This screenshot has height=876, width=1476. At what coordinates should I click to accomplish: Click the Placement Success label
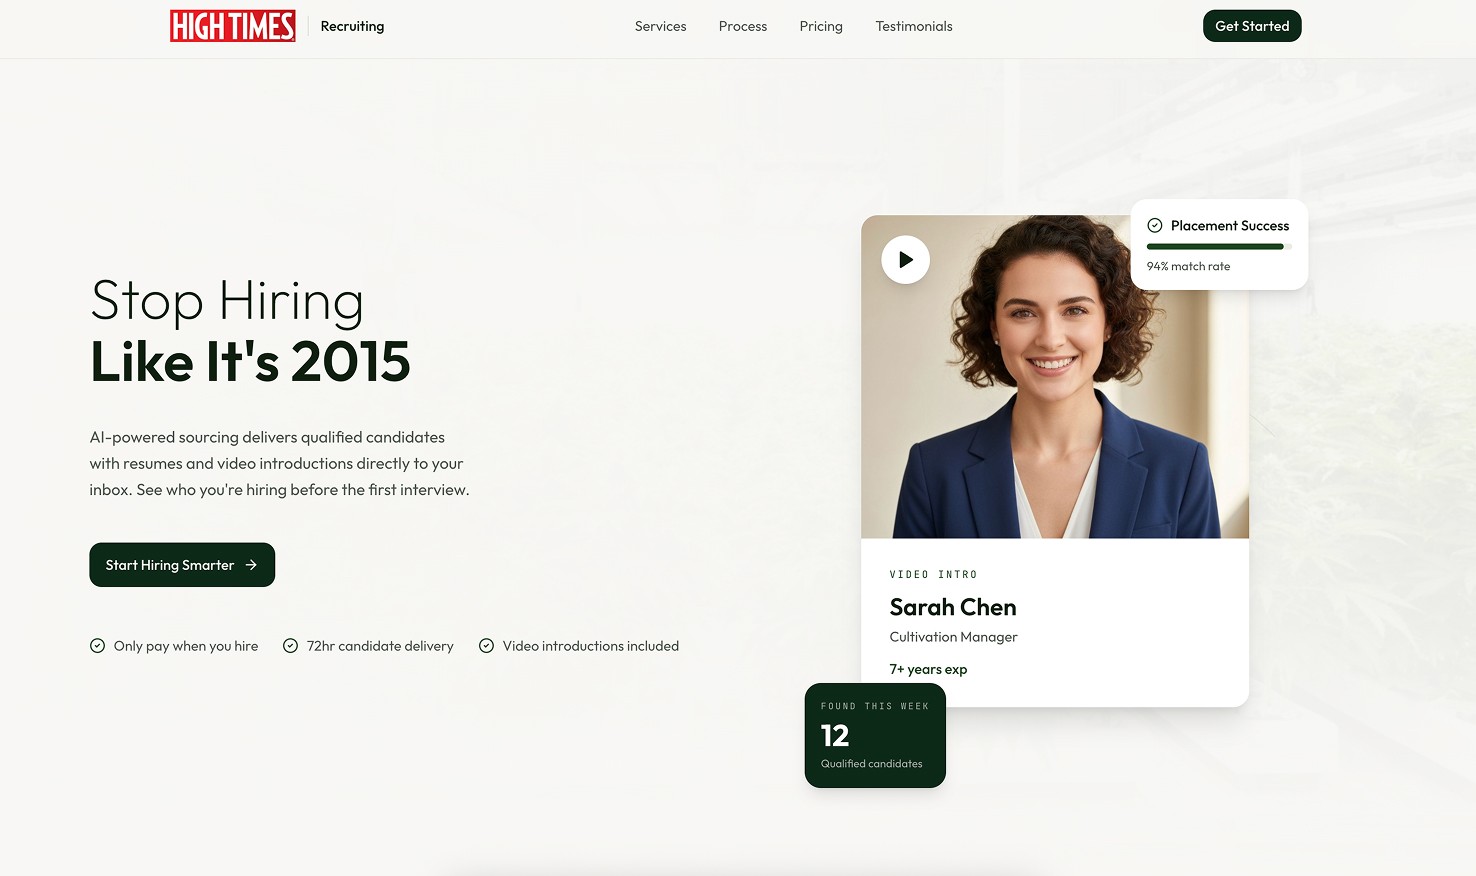coord(1230,226)
